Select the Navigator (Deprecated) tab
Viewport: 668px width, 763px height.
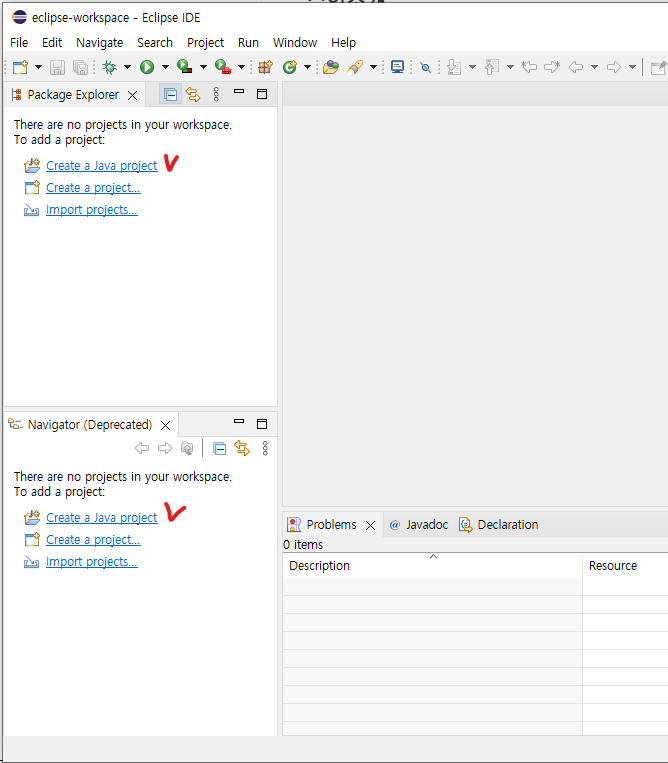point(90,425)
